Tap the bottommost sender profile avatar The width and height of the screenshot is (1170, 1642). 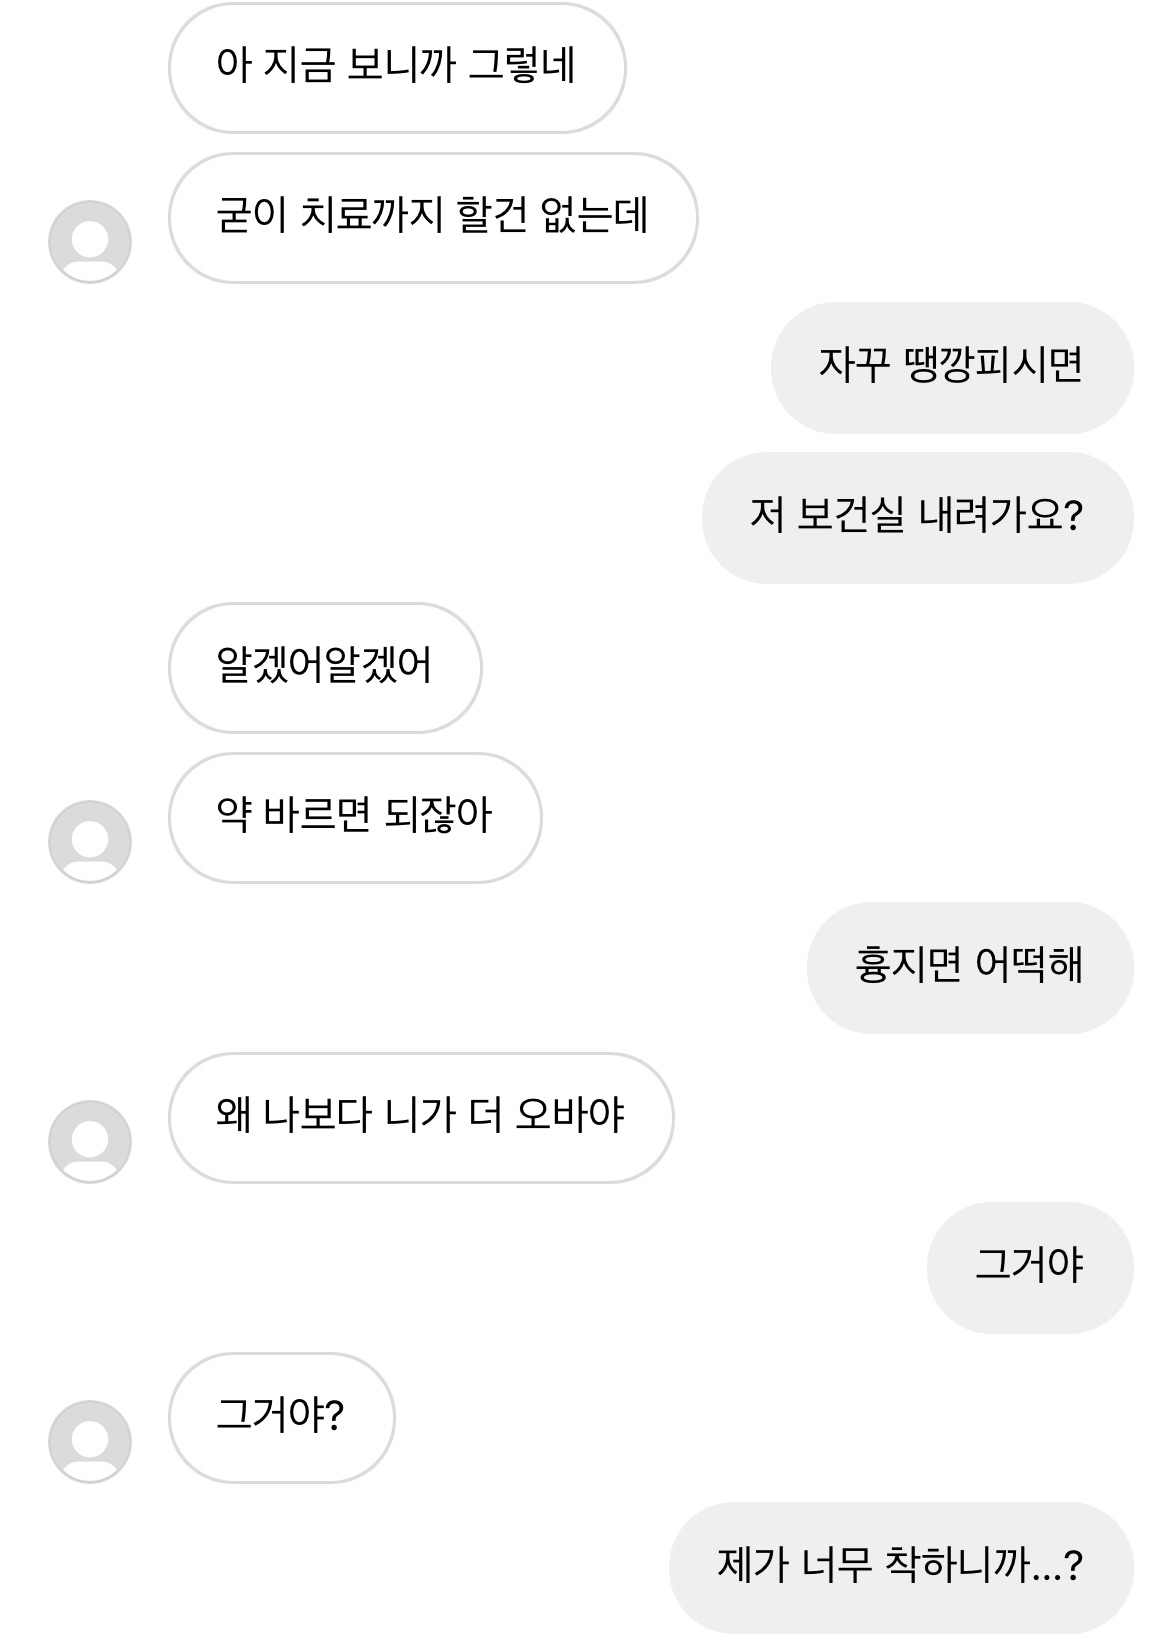[x=90, y=1441]
